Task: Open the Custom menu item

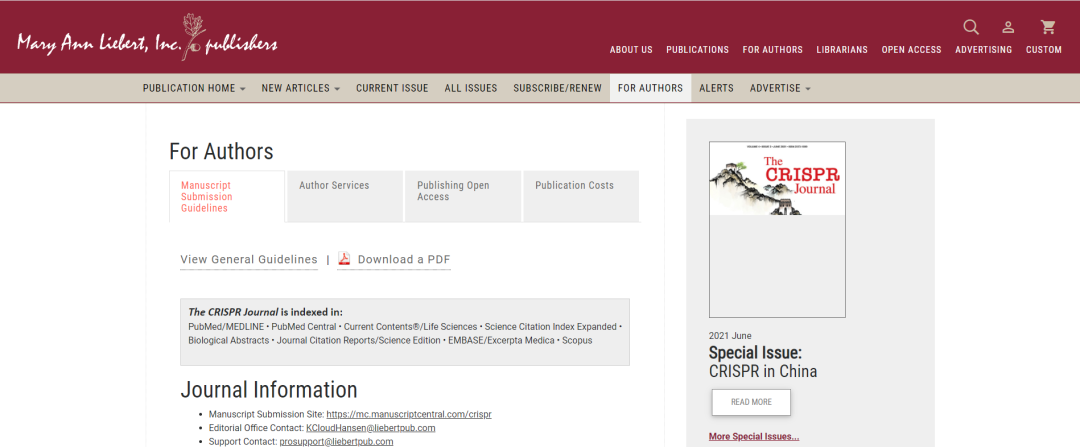Action: point(1043,50)
